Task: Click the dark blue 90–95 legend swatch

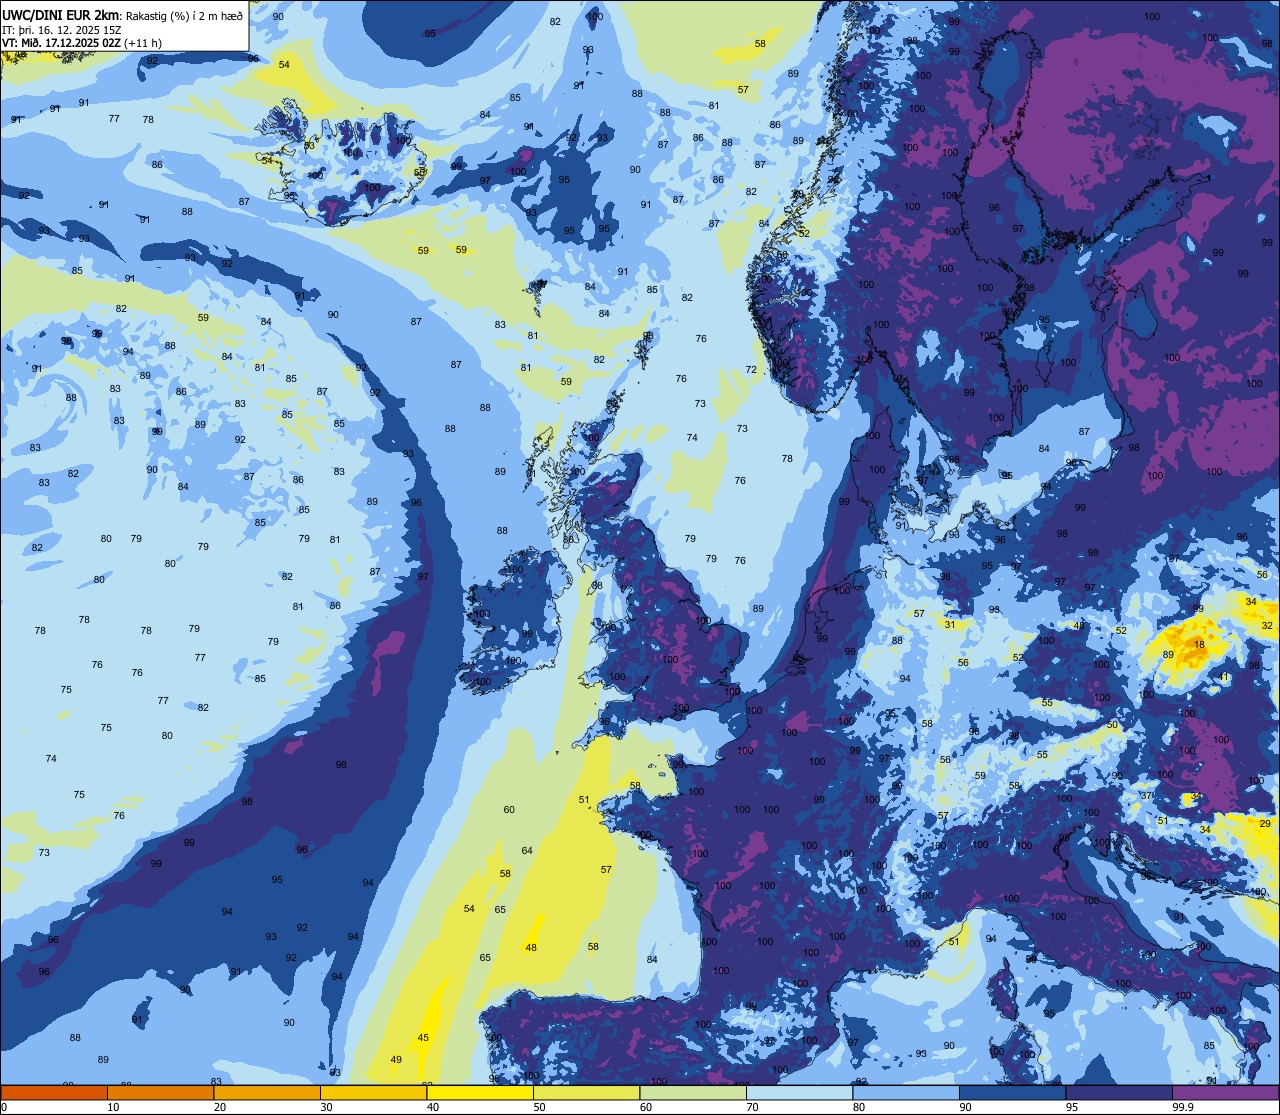Action: tap(1012, 1092)
